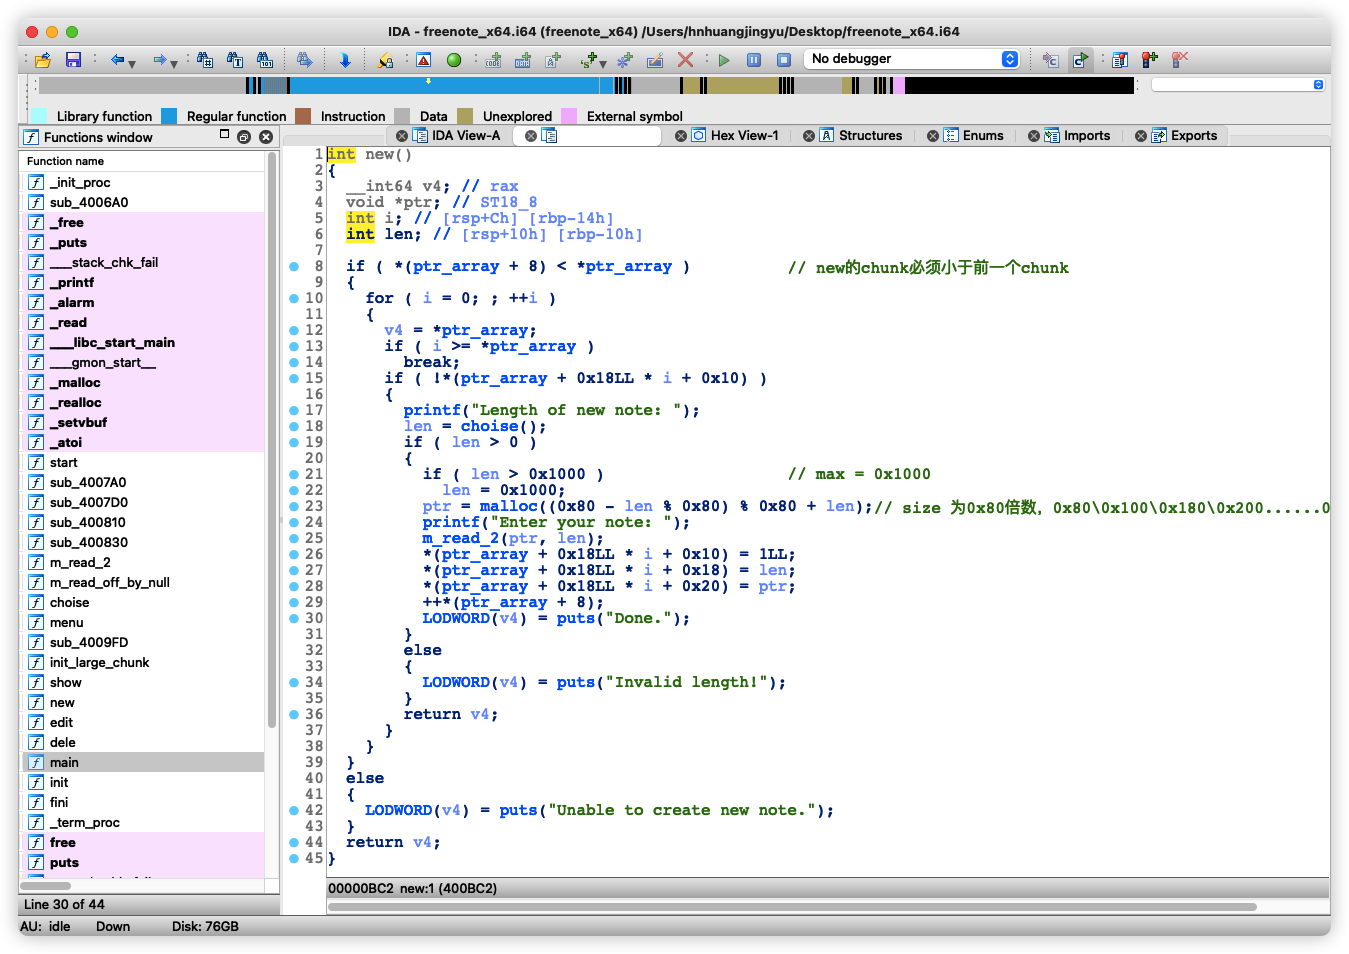Click the binoculars immediate-value search icon

[x=205, y=60]
